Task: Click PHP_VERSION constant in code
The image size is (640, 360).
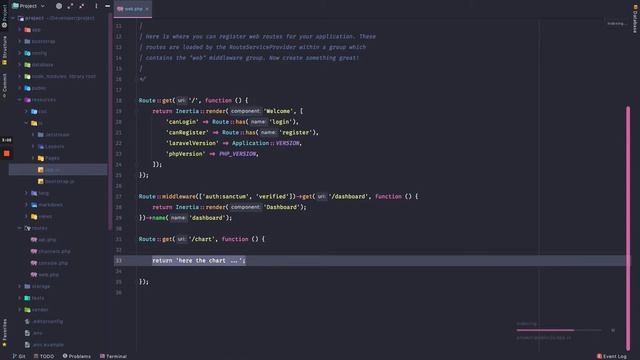Action: [x=238, y=154]
